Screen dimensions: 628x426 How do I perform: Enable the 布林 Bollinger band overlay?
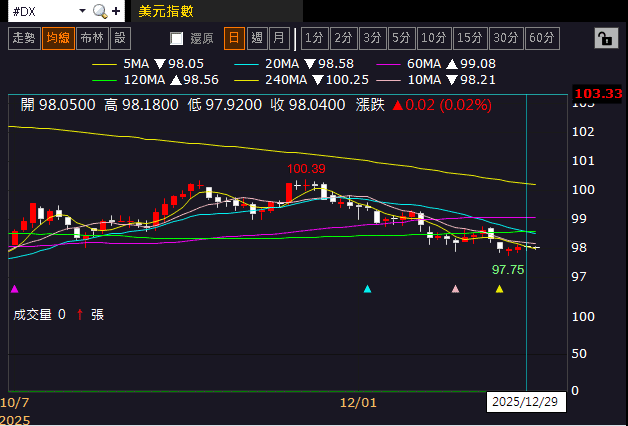pos(91,38)
